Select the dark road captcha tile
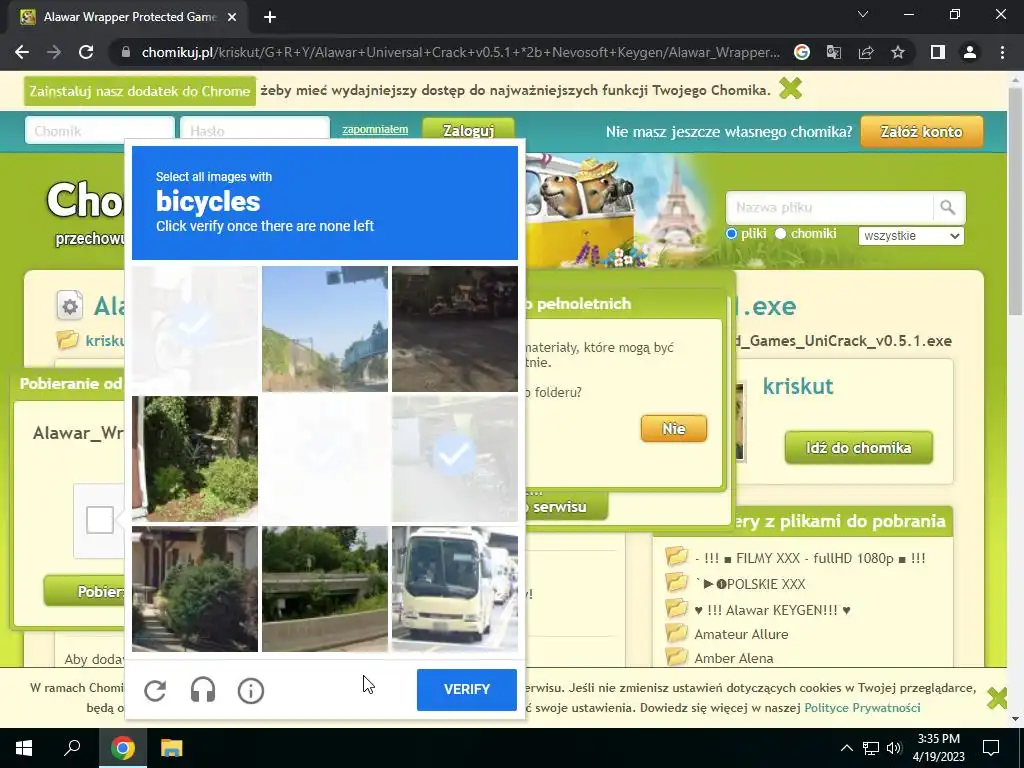 455,328
